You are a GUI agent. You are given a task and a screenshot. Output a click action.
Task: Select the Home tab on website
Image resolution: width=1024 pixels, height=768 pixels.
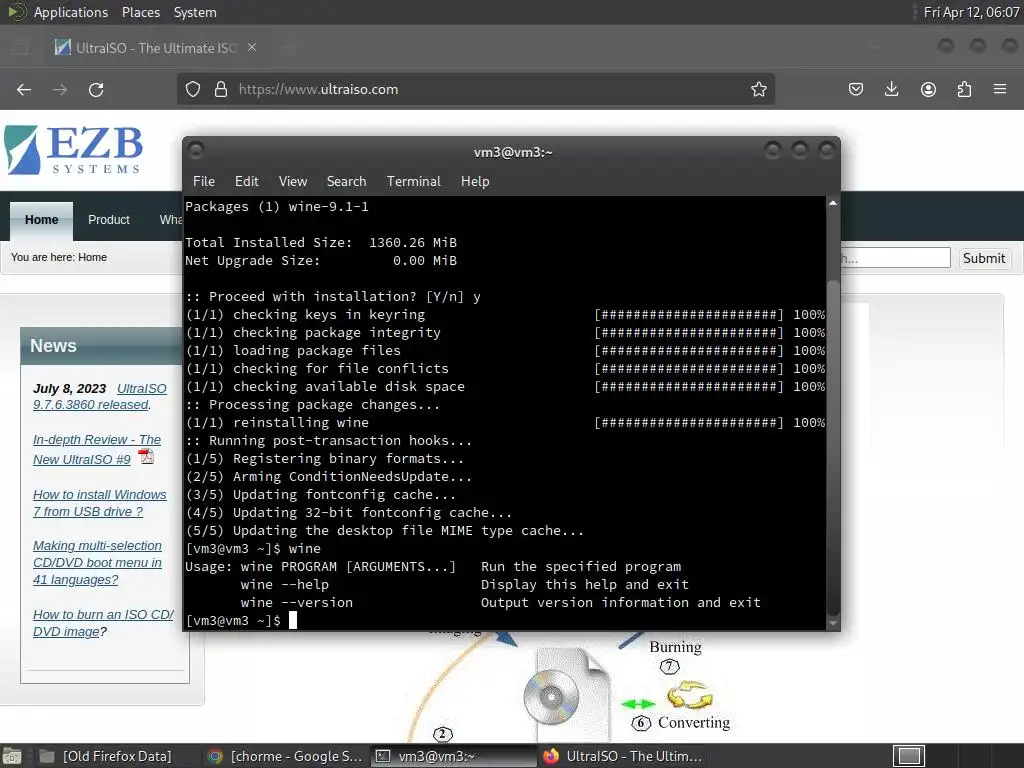click(41, 220)
